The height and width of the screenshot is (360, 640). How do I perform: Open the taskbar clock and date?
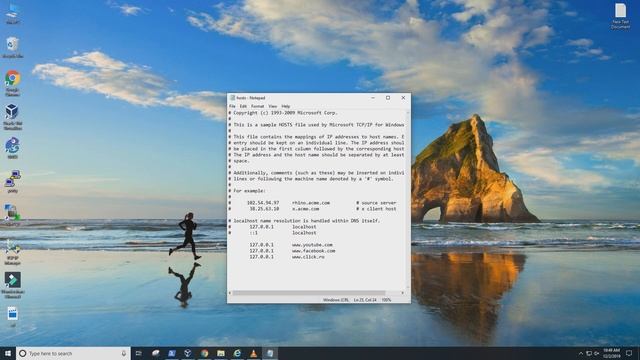611,353
